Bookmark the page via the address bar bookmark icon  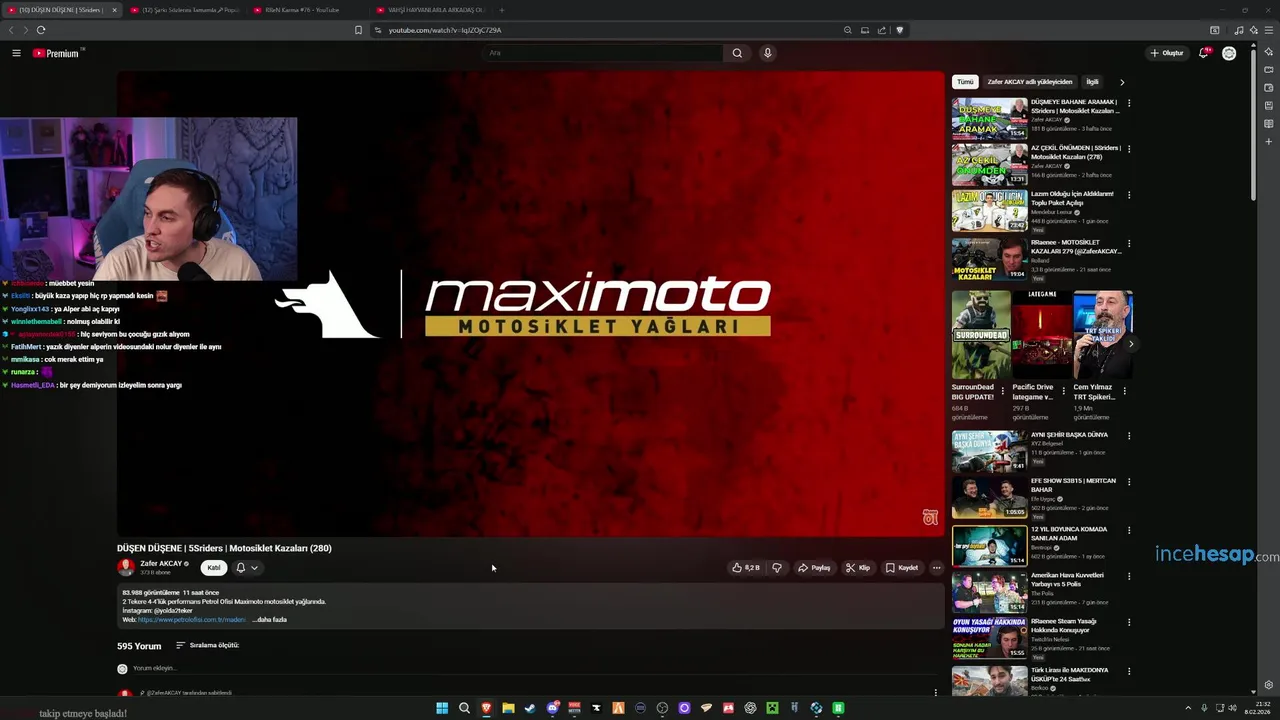pyautogui.click(x=358, y=30)
